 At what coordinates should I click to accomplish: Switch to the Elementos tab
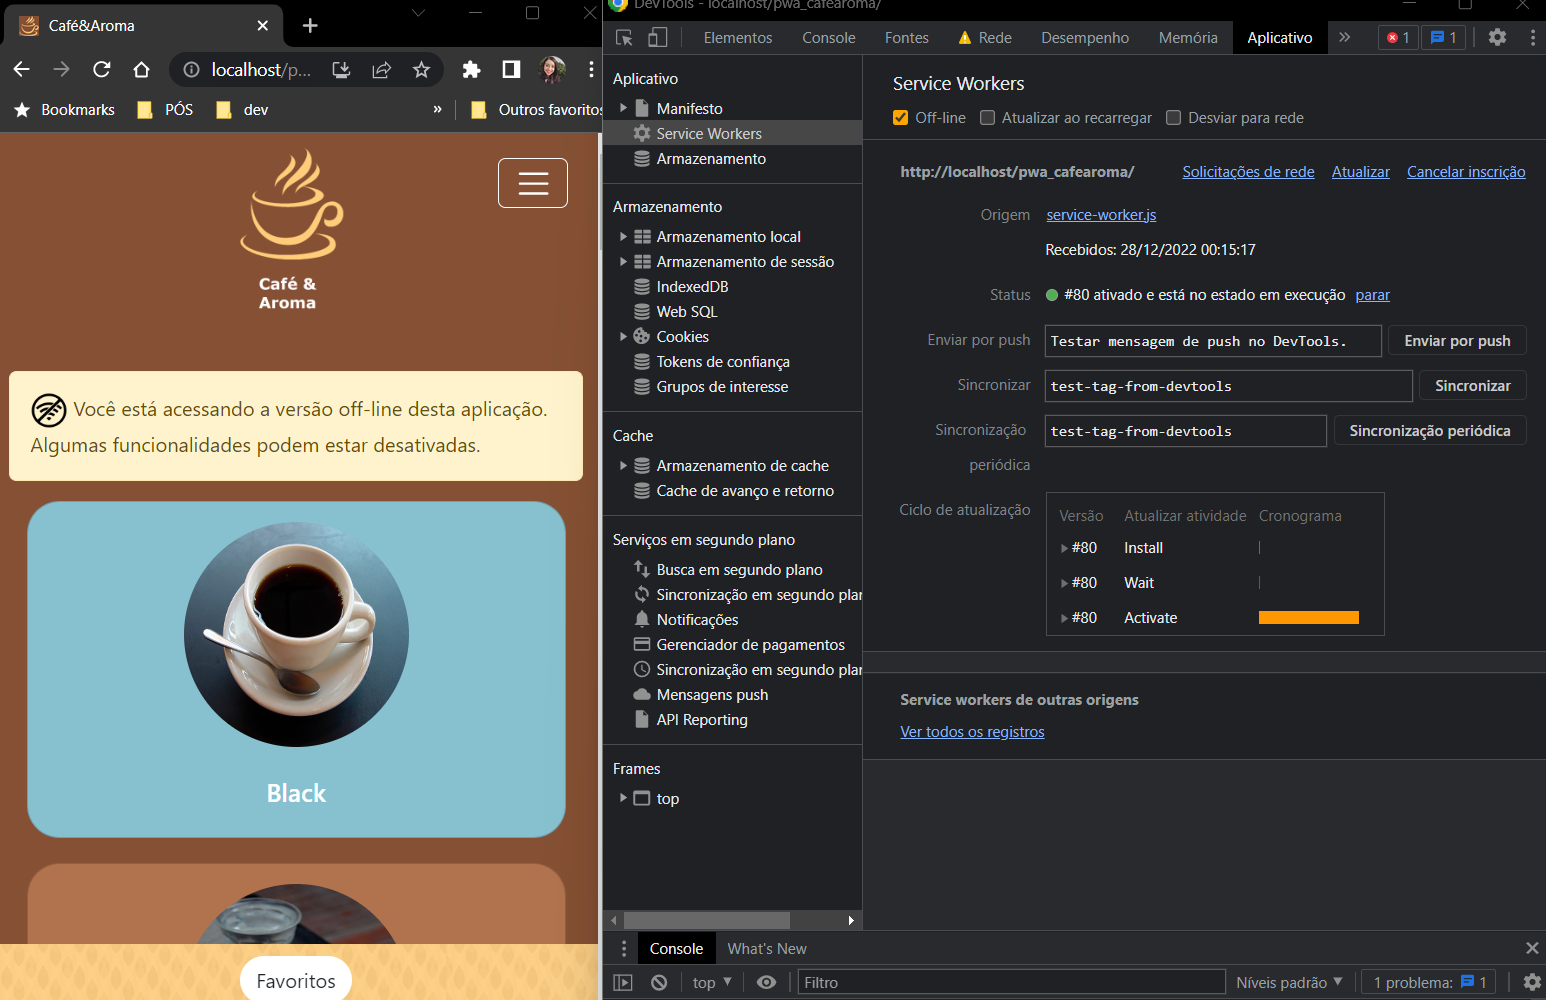(x=738, y=37)
